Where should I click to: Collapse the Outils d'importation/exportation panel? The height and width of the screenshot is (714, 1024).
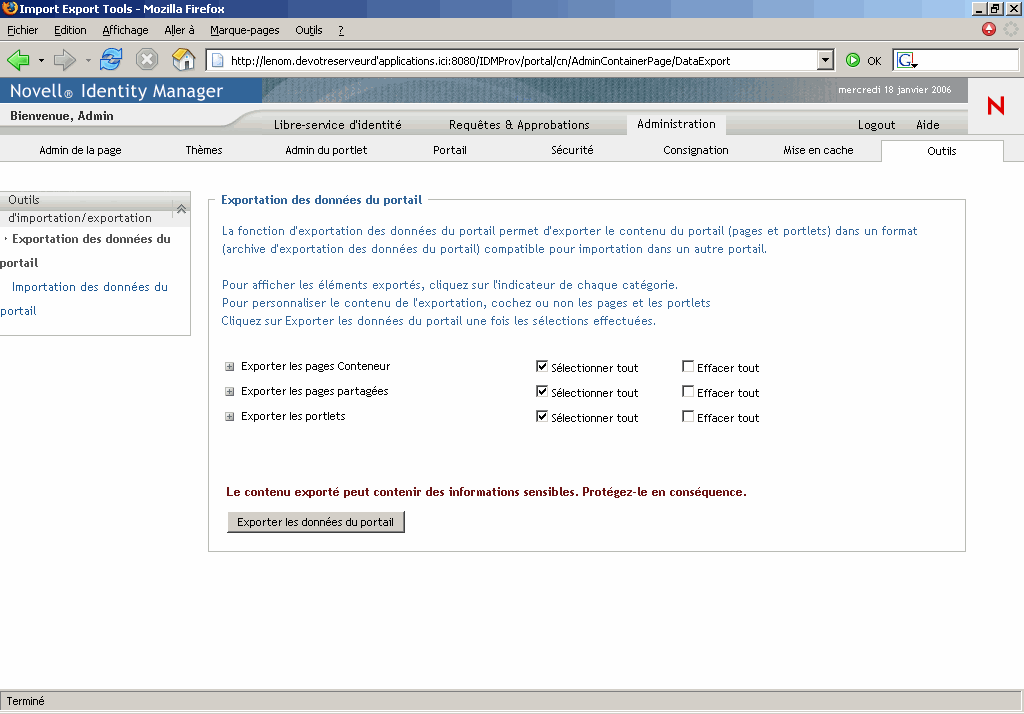(182, 209)
